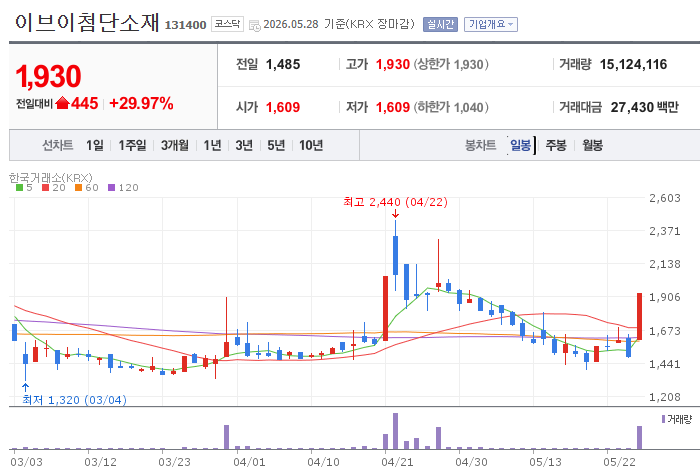Click the 05/22 date axis label
Screen dimensions: 700x474
point(619,462)
